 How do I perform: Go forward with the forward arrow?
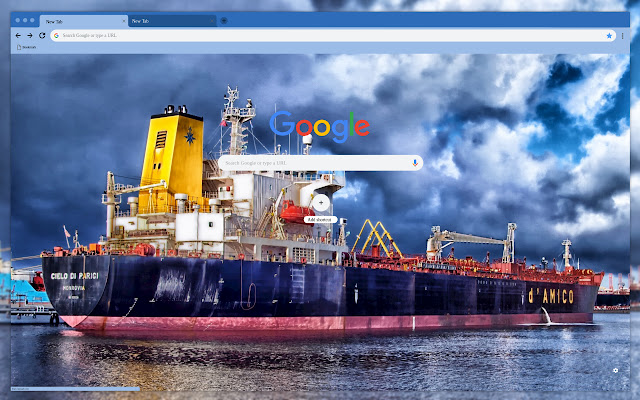pyautogui.click(x=30, y=36)
